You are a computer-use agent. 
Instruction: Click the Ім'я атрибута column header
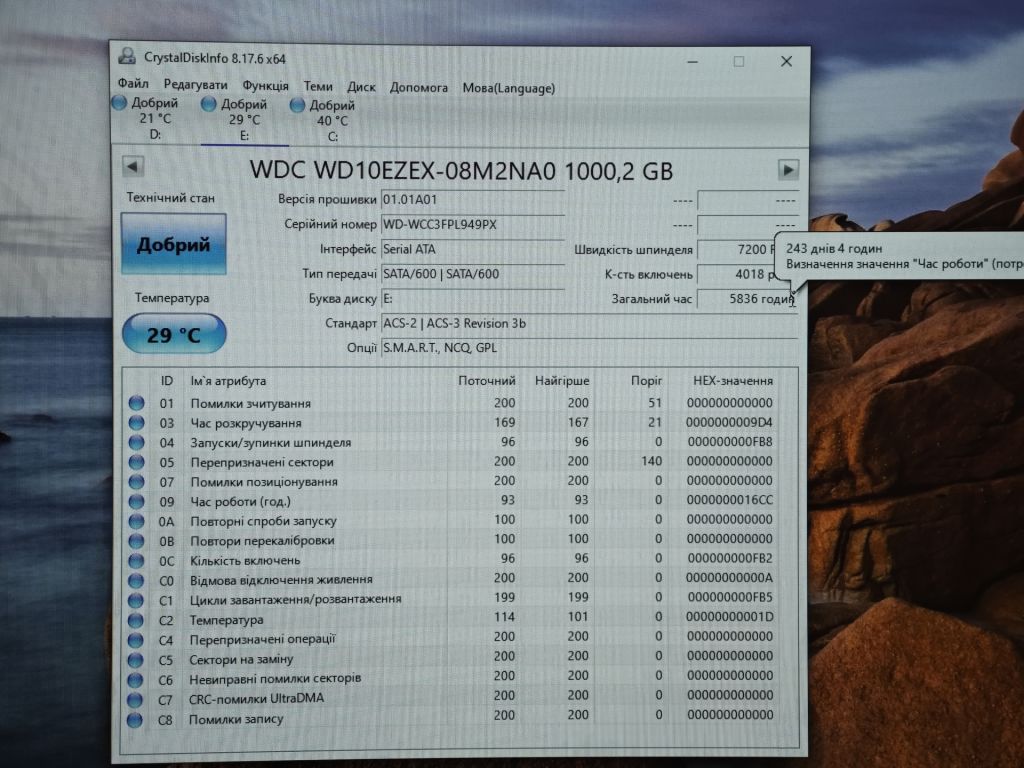coord(229,381)
